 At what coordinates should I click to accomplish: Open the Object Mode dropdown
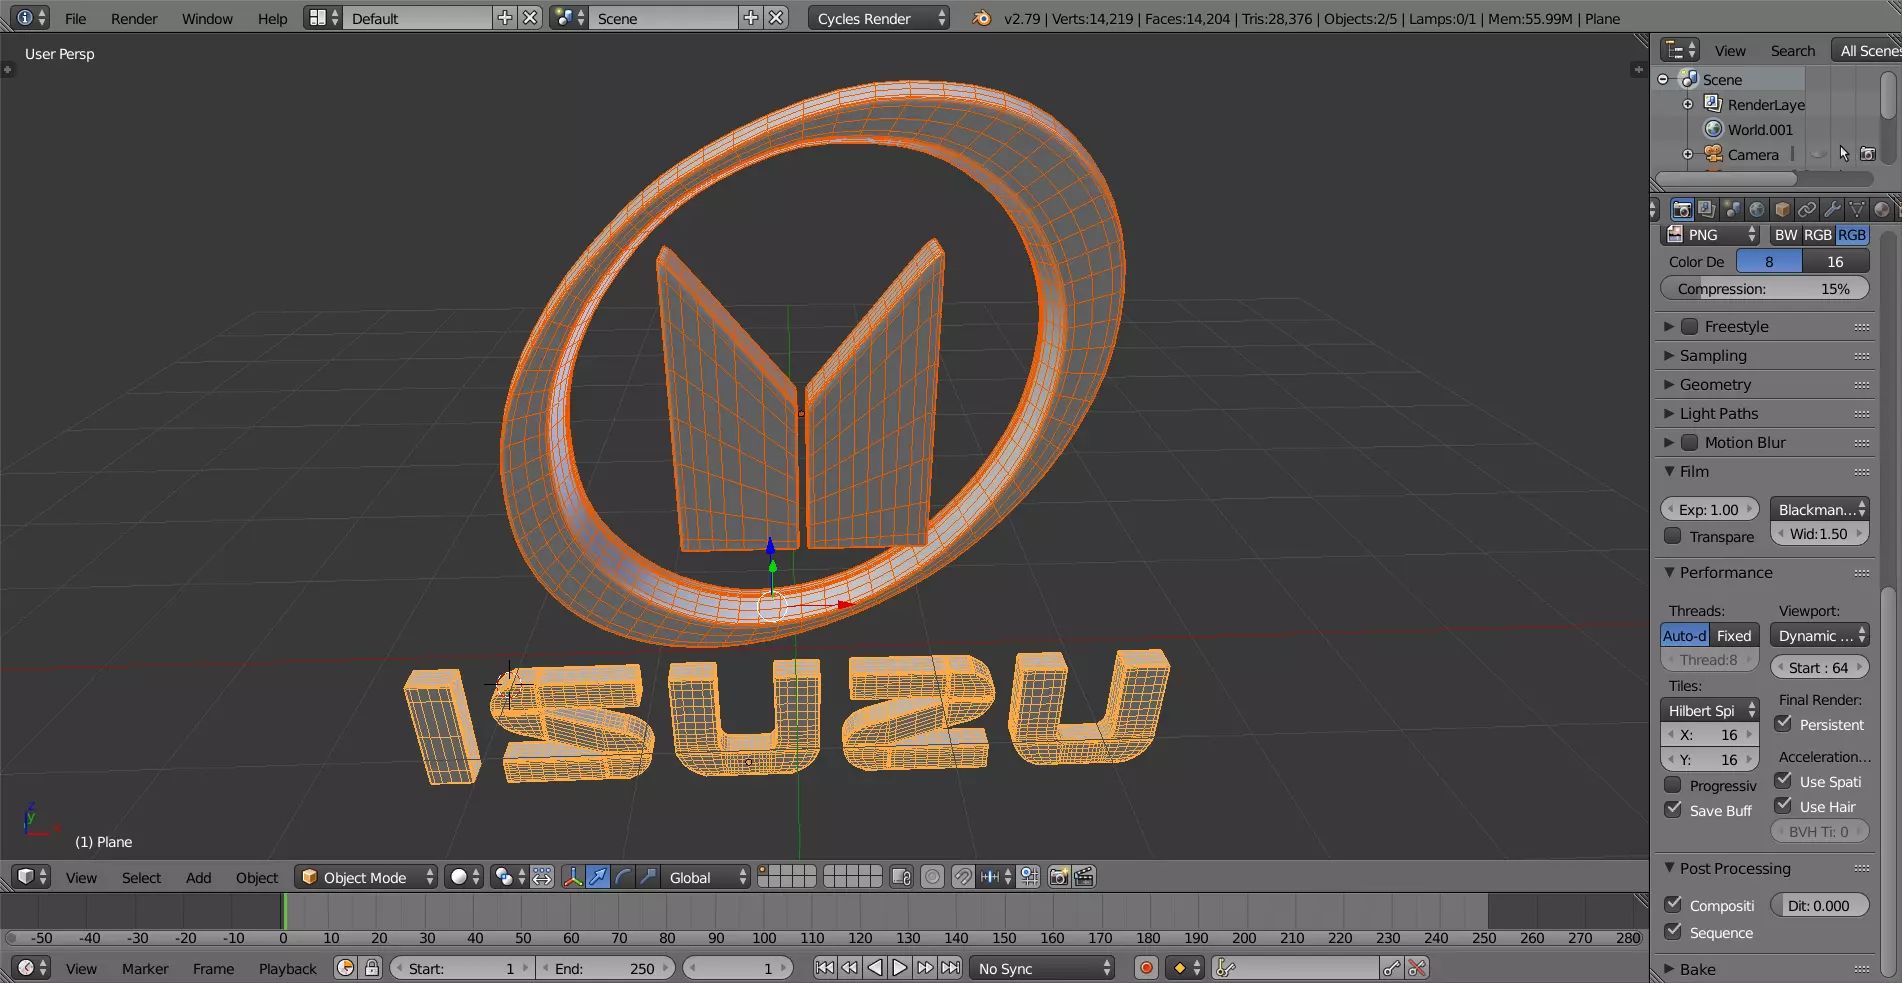point(366,877)
